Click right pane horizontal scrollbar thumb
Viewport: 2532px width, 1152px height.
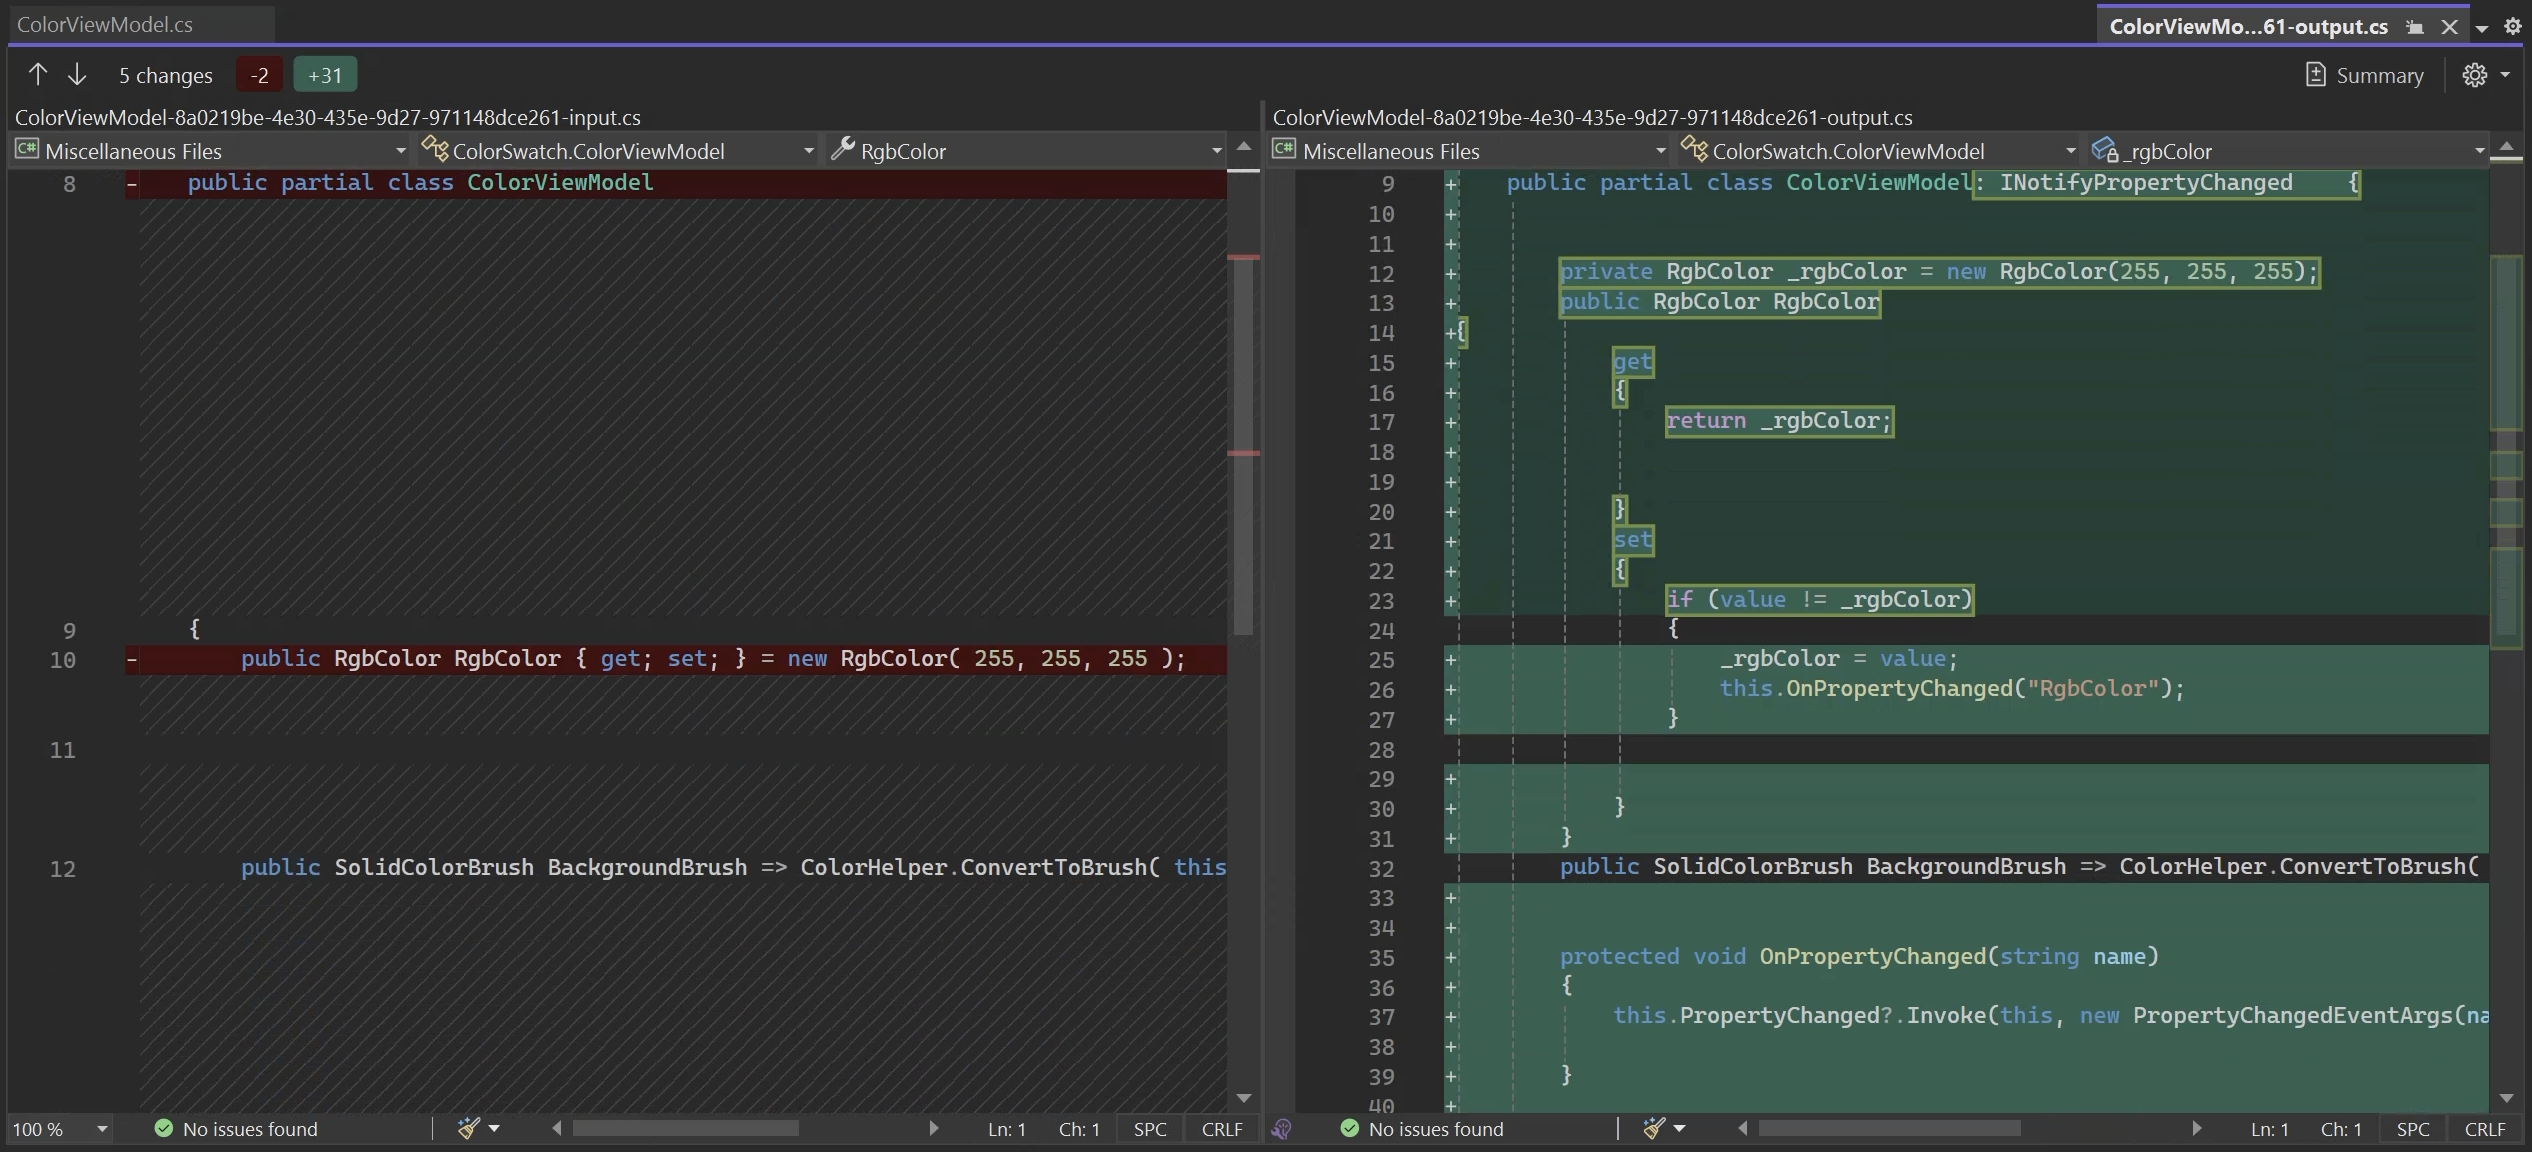[1889, 1128]
